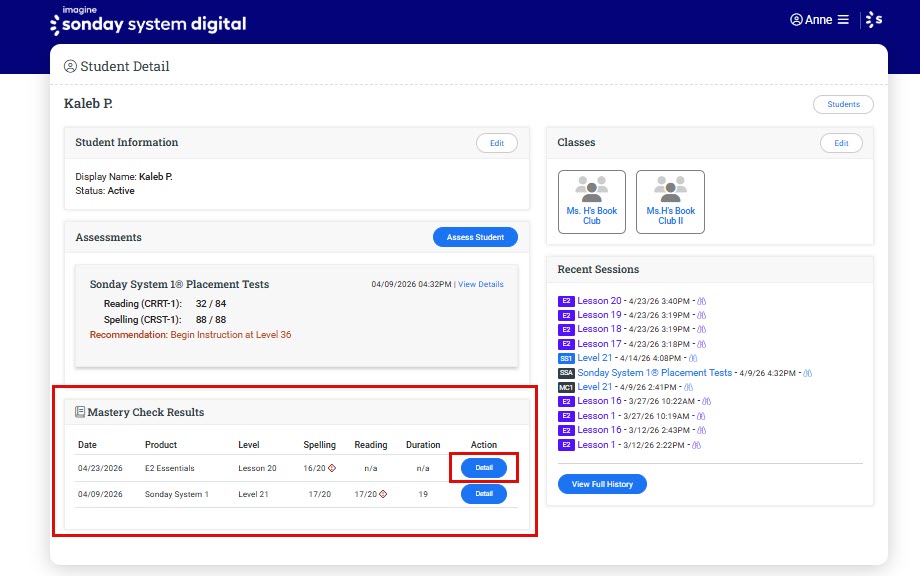This screenshot has width=920, height=576.
Task: Click the diamond flag beside Spelling 16/20
Action: [332, 468]
